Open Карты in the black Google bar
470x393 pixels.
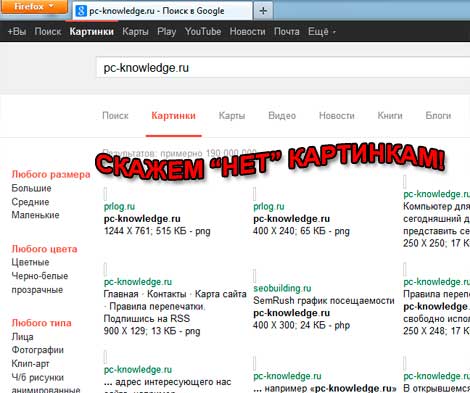[135, 32]
